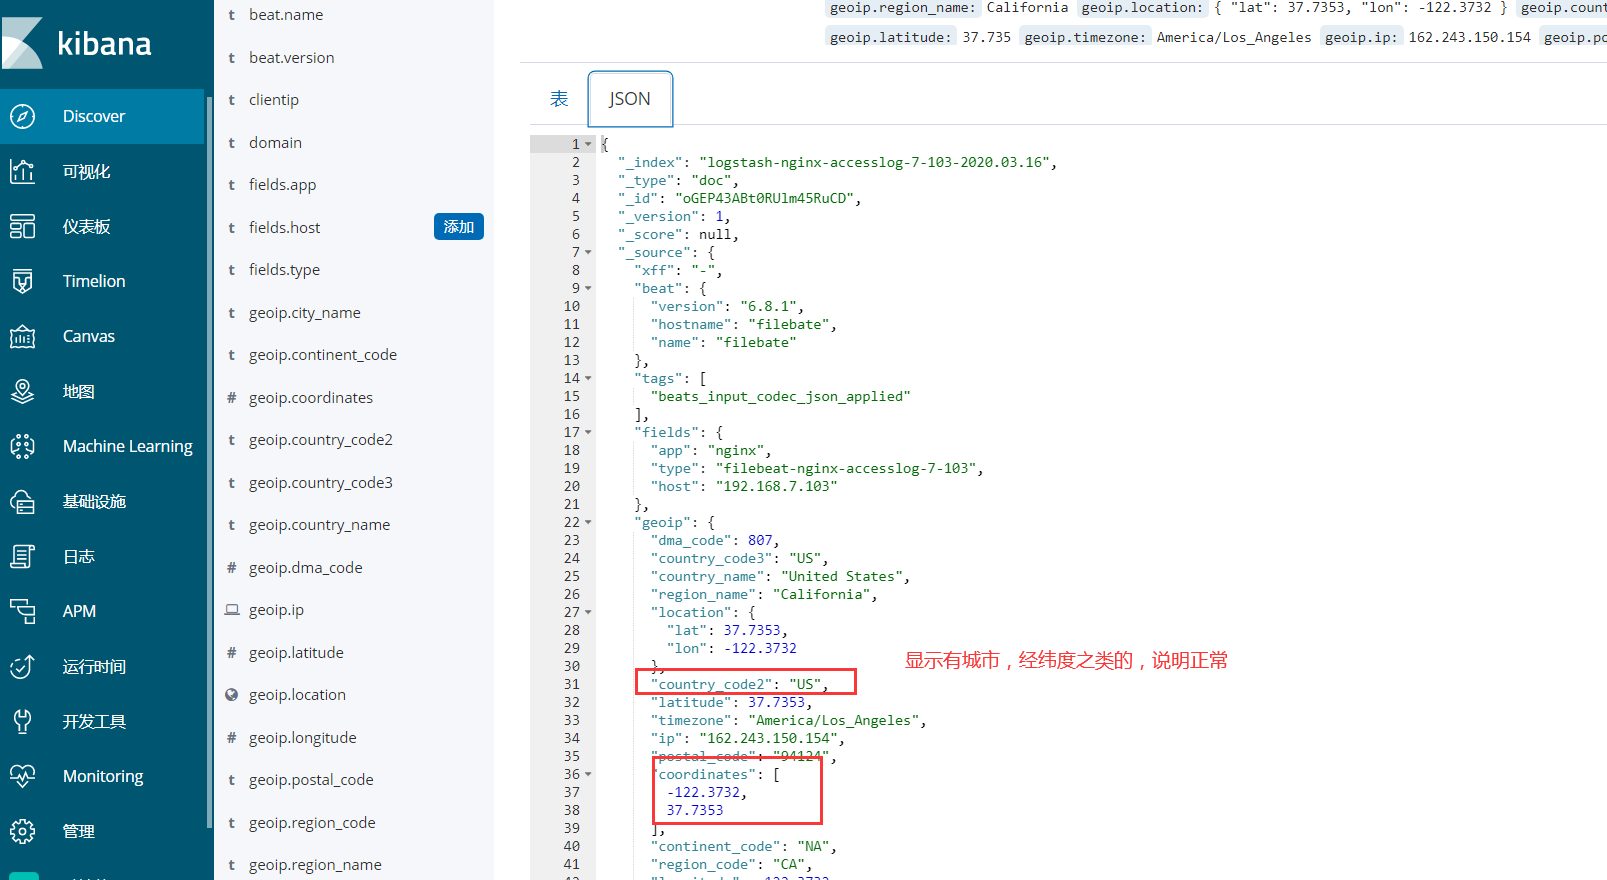Click the IP type icon beside geoip.ip

(x=231, y=609)
